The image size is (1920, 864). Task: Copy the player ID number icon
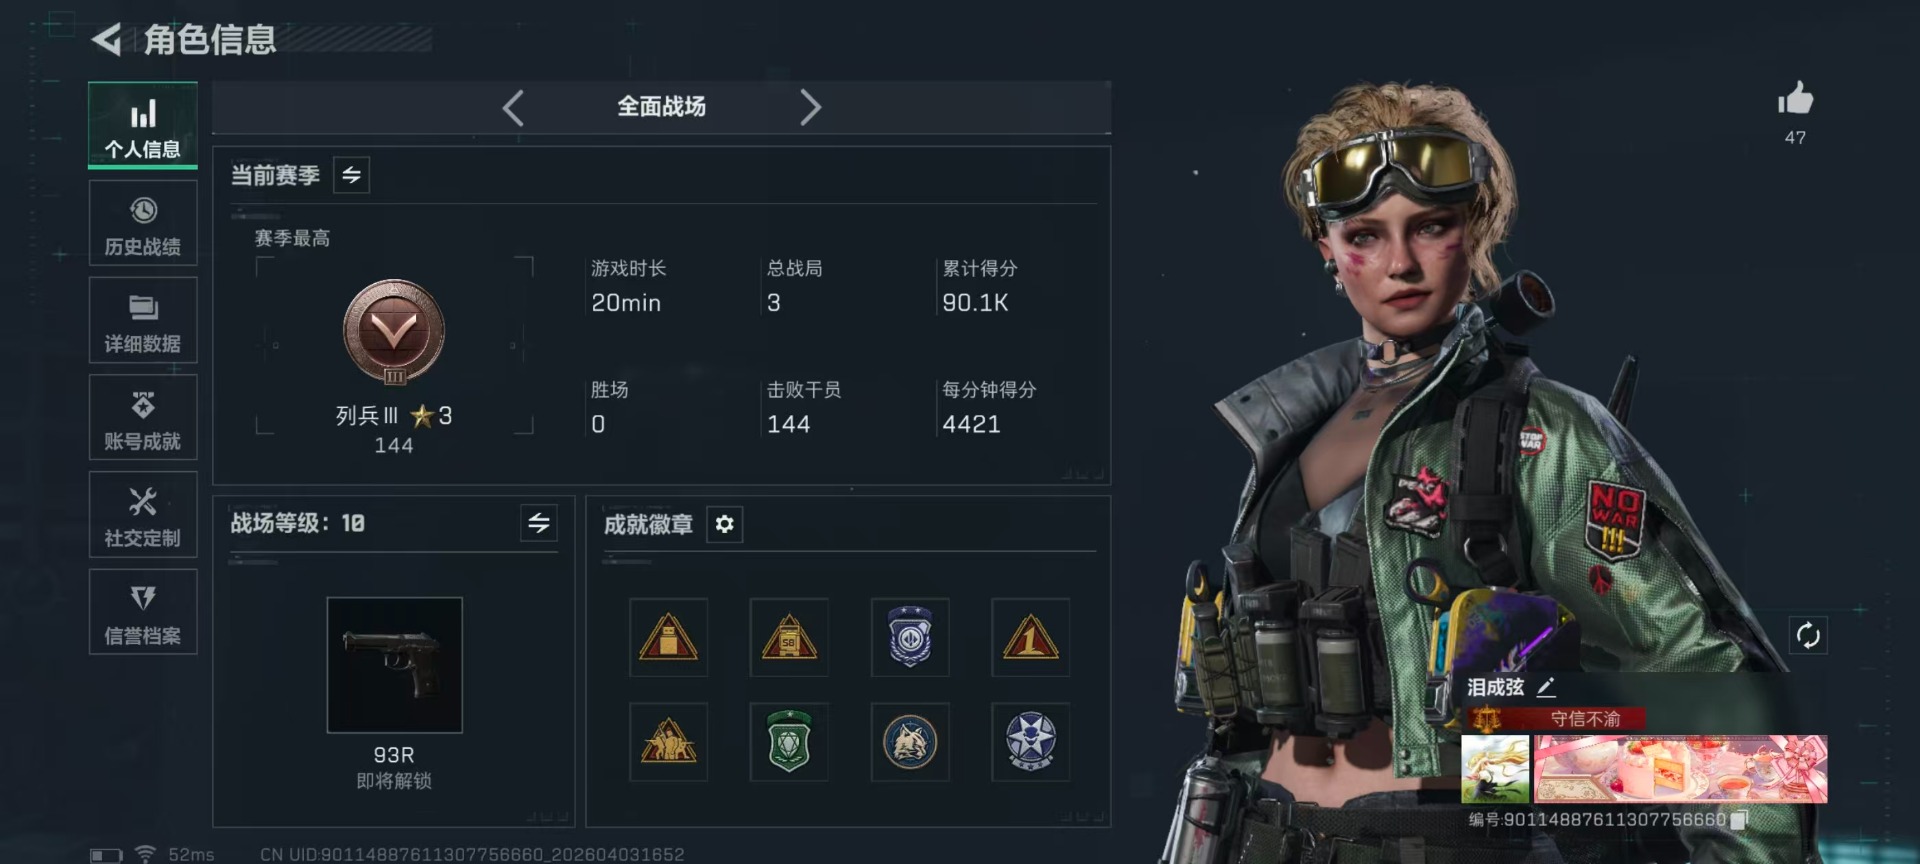pyautogui.click(x=1739, y=819)
